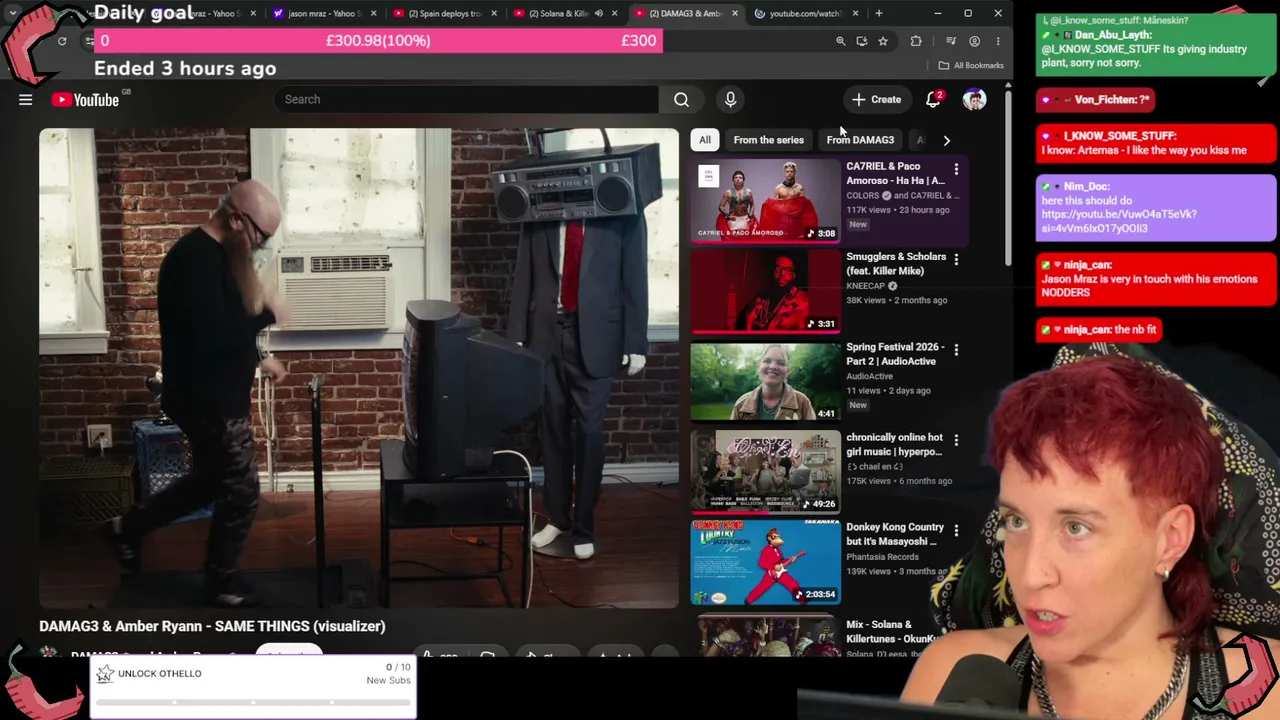Click the zoom magnifier in the address bar
Screen dimensions: 1280x720
[841, 41]
